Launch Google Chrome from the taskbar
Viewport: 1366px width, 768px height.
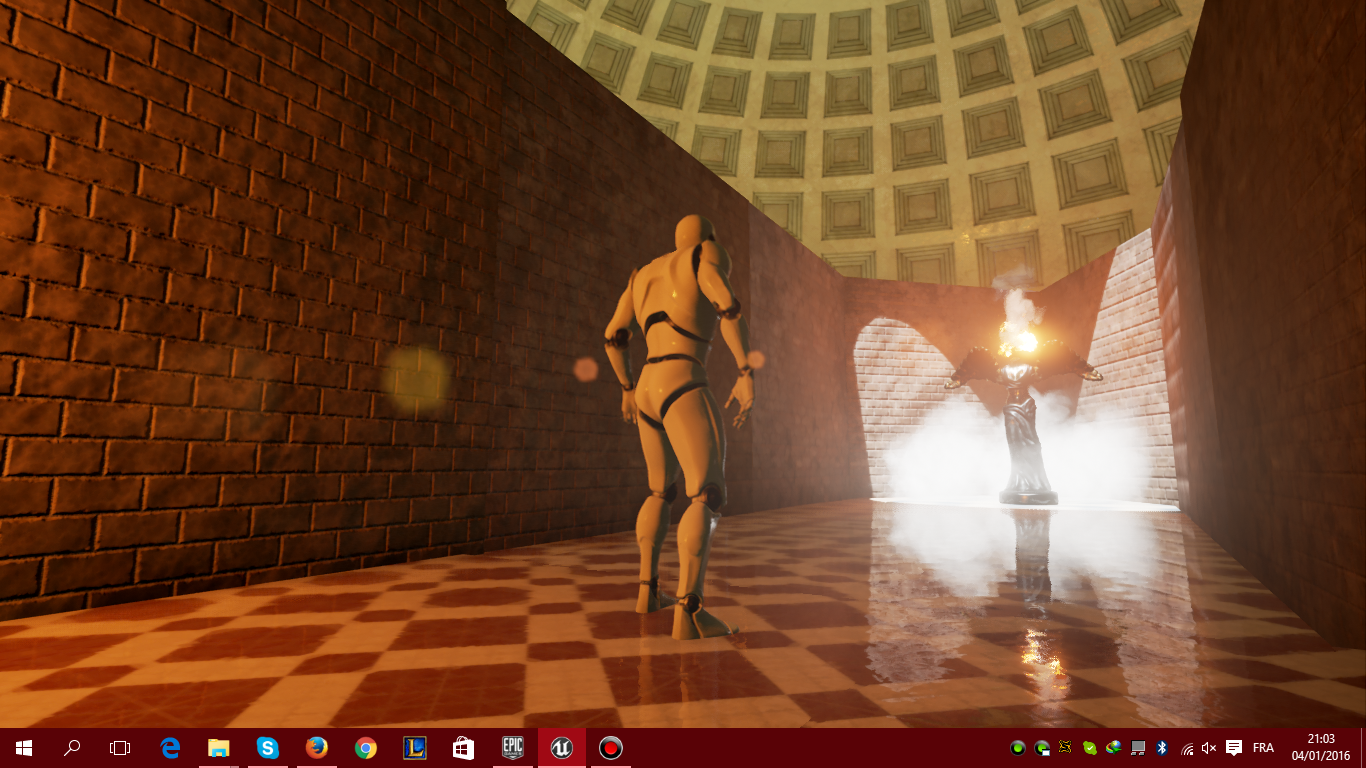[365, 748]
